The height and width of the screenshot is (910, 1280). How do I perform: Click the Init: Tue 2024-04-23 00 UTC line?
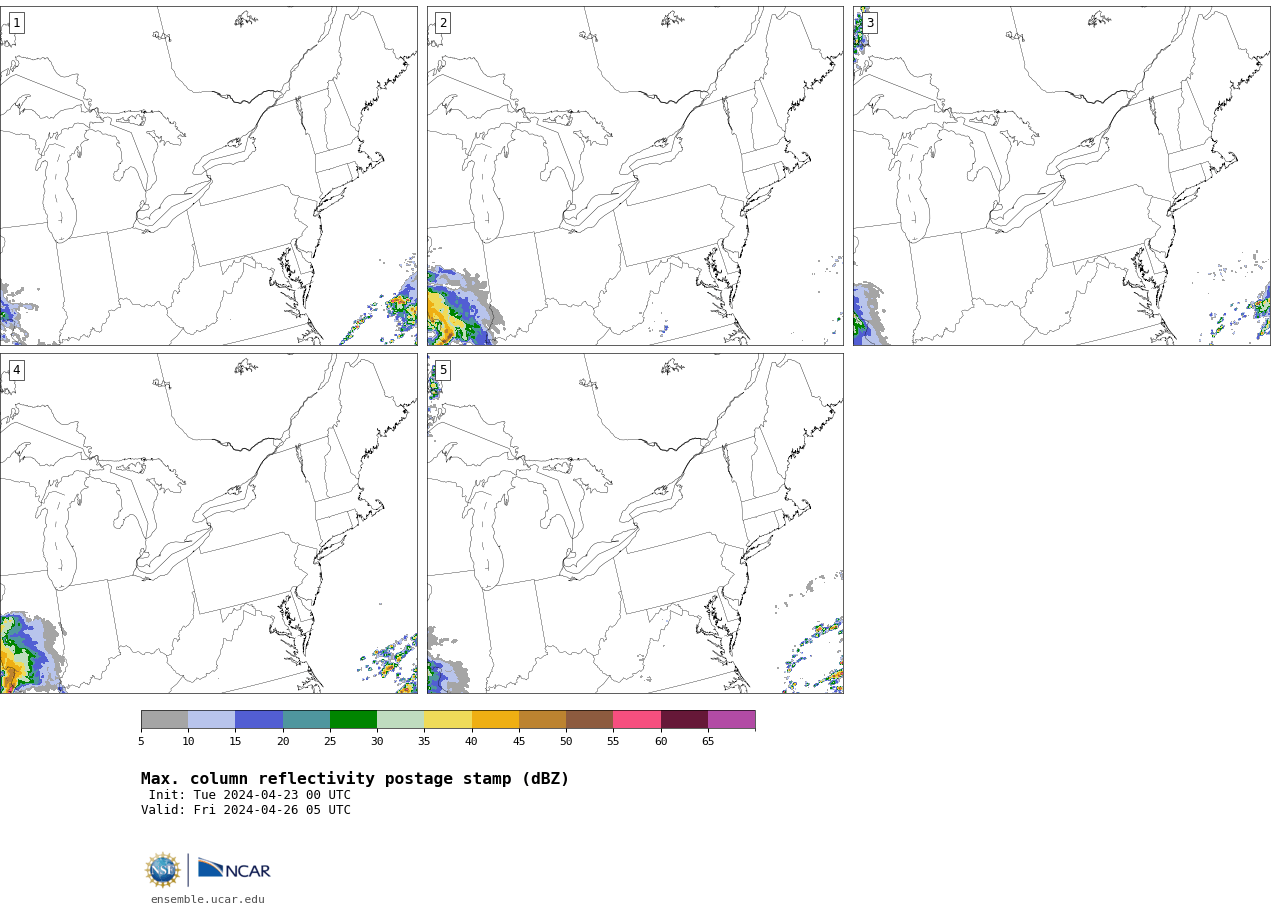[x=250, y=796]
